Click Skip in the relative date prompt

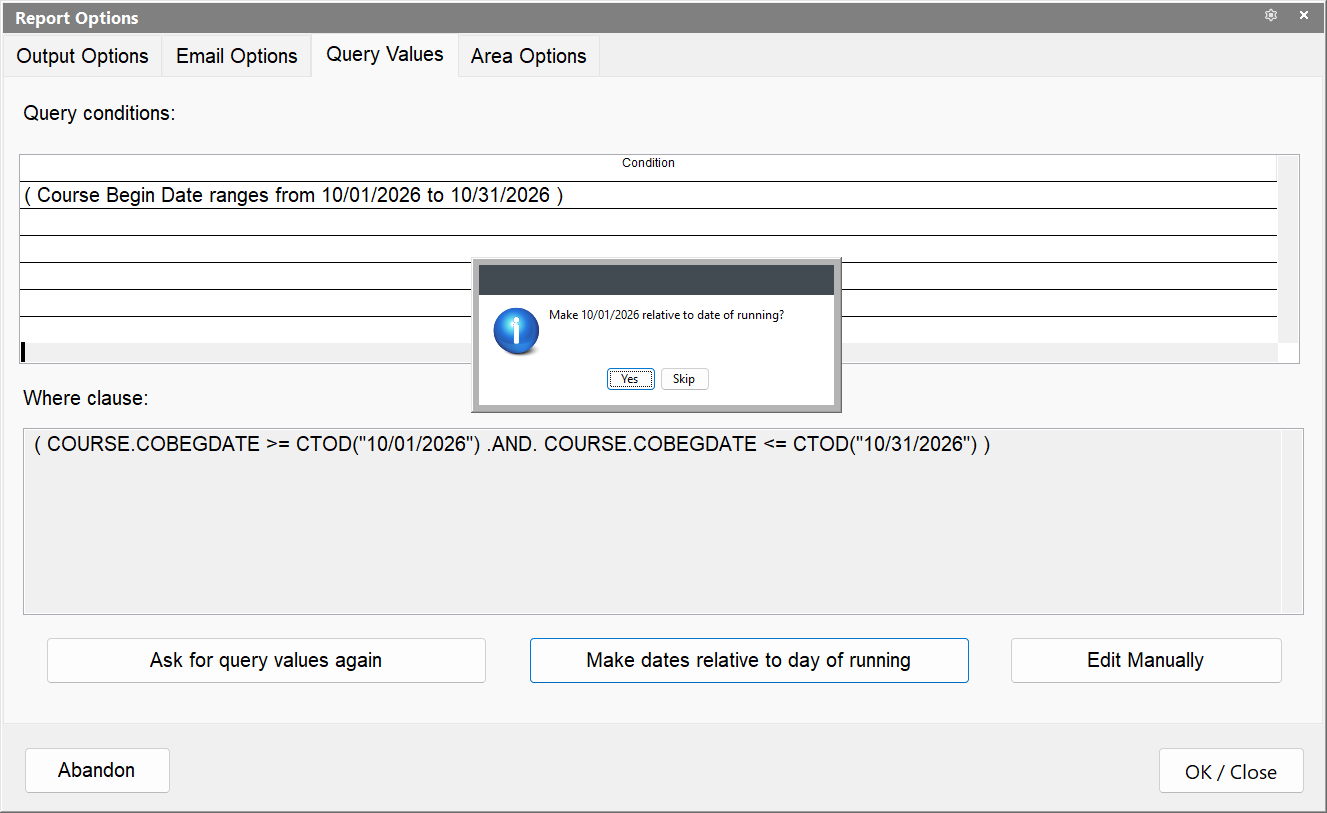click(684, 379)
